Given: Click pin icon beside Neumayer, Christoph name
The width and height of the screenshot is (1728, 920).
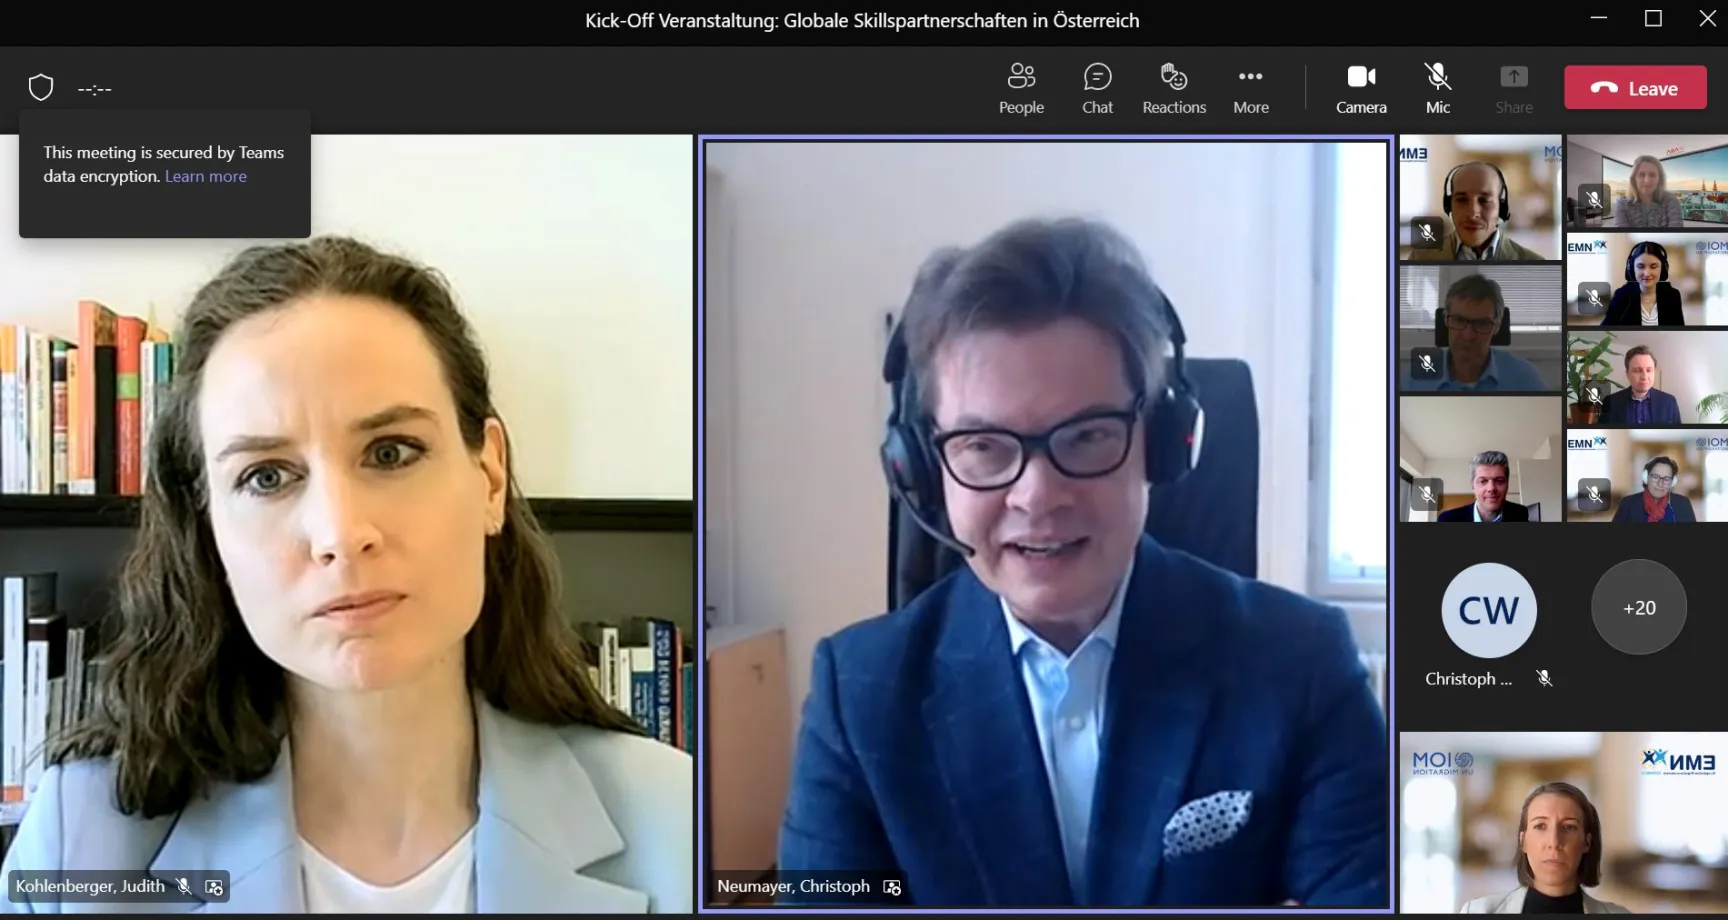Looking at the screenshot, I should 892,887.
